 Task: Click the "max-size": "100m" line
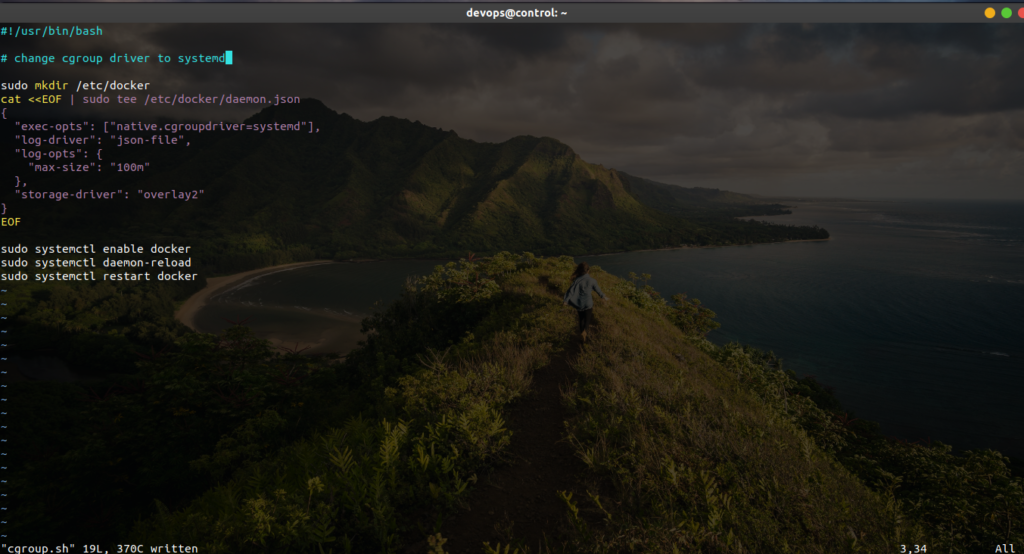pyautogui.click(x=89, y=167)
